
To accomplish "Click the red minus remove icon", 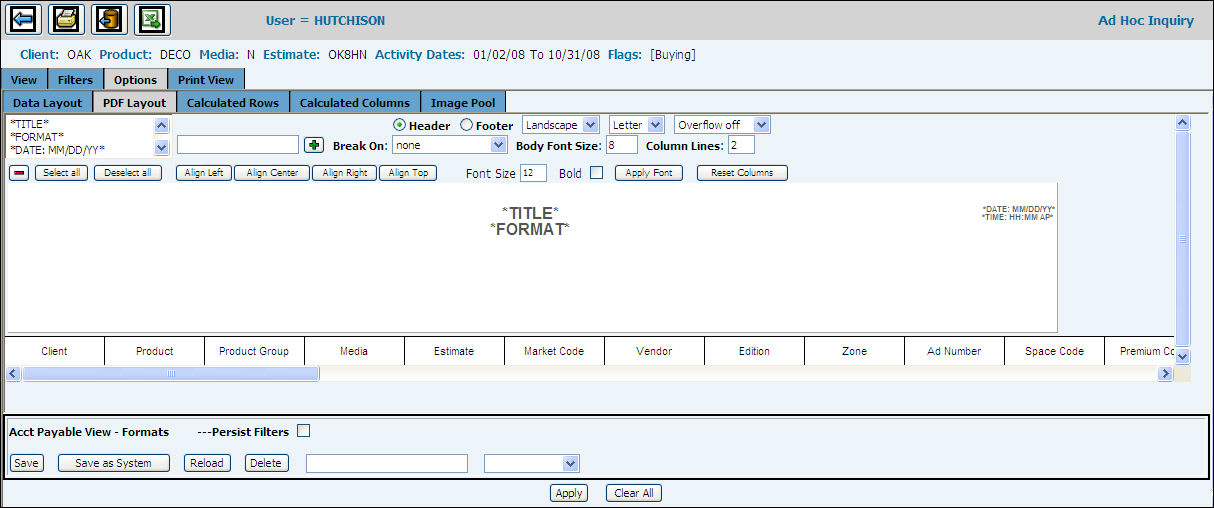I will click(19, 173).
